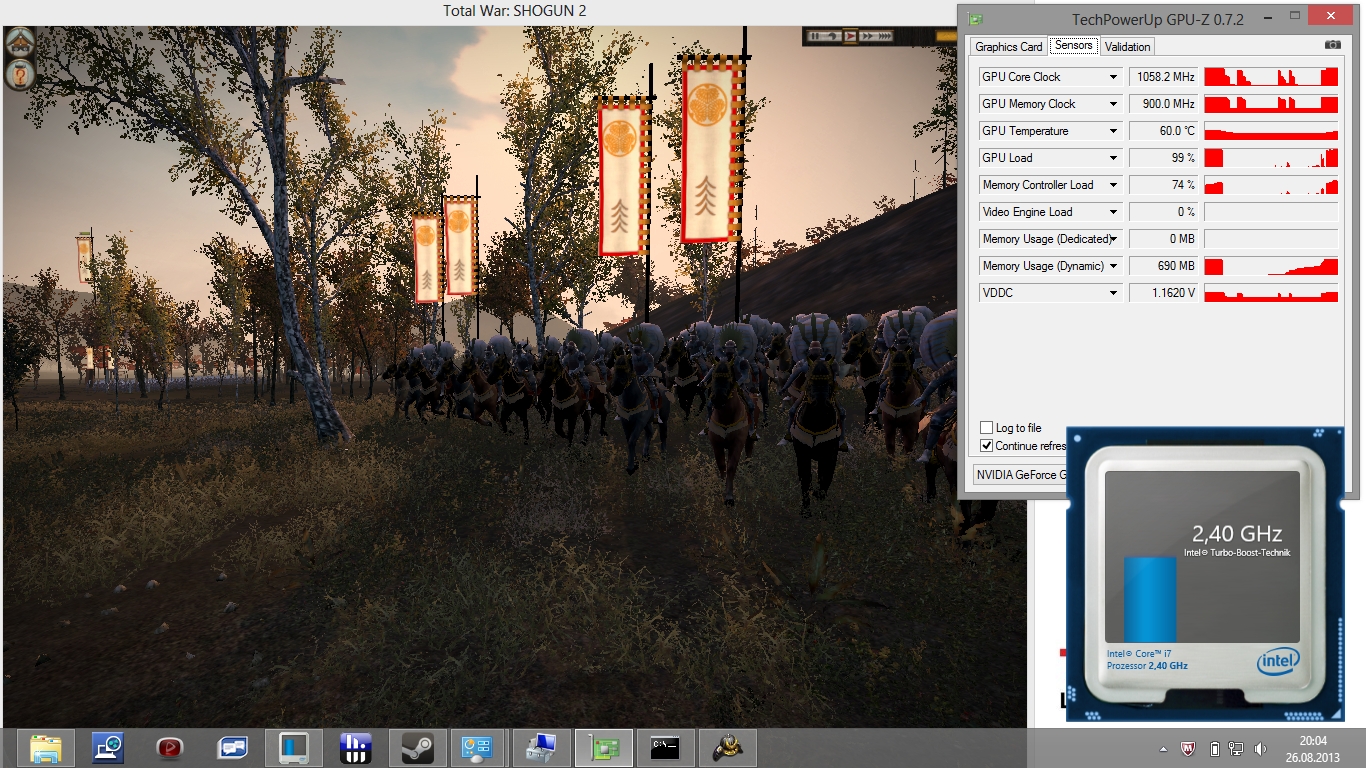Screen dimensions: 1366x768
Task: Click the 99 % GPU load value
Action: tap(1164, 158)
